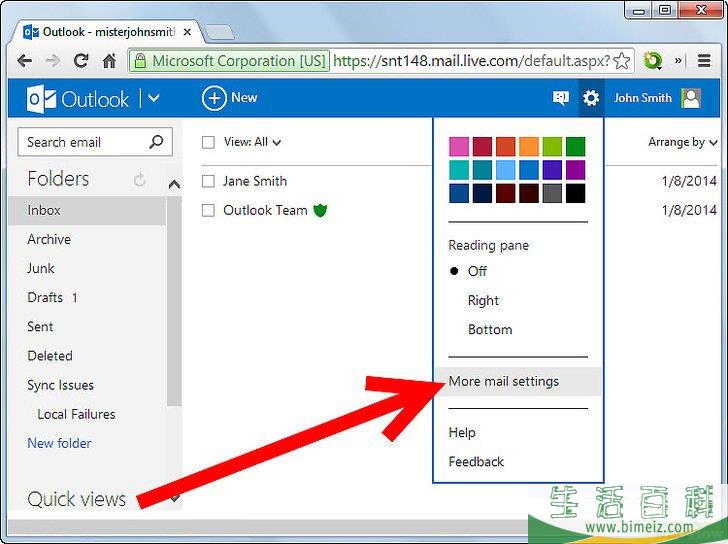Click the New folder link

pyautogui.click(x=59, y=443)
